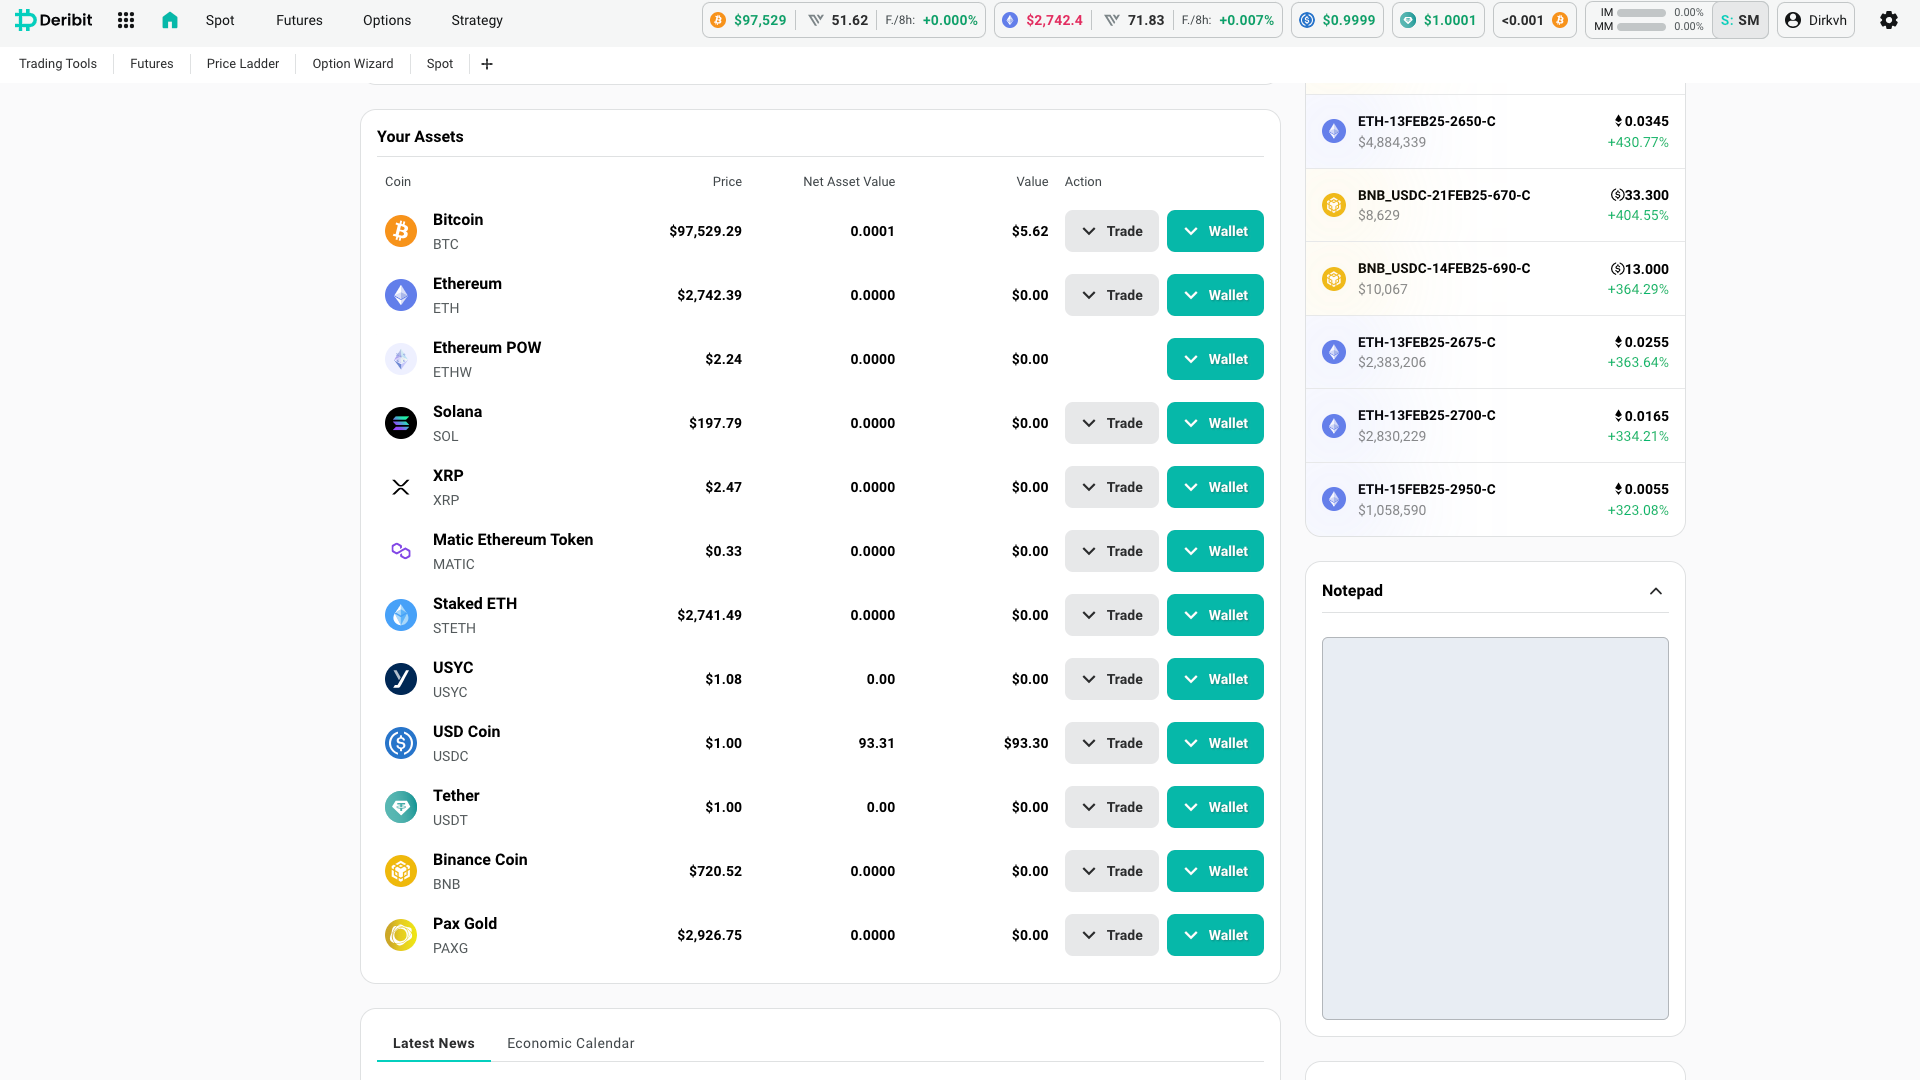The image size is (1920, 1080).
Task: Click the Ethereum POW coin icon
Action: click(401, 359)
